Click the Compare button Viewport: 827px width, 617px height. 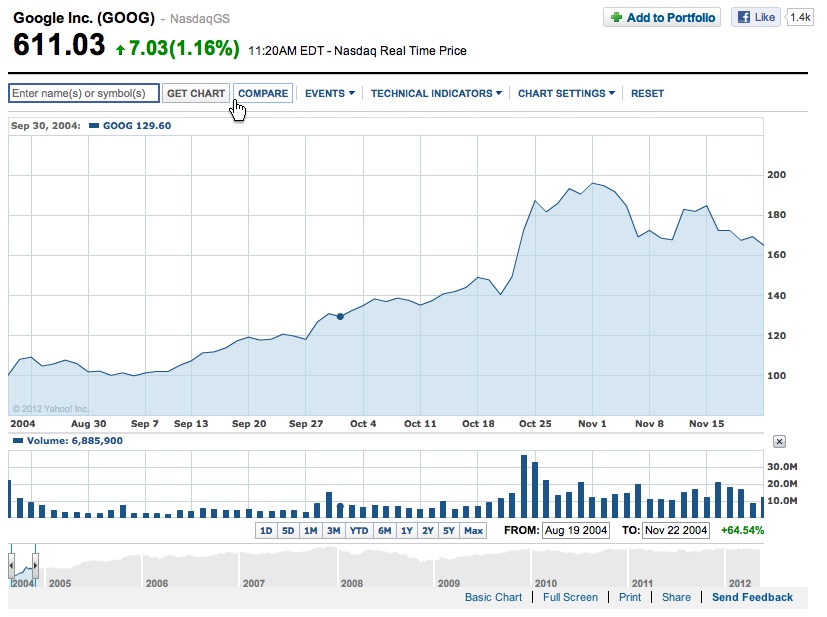263,93
